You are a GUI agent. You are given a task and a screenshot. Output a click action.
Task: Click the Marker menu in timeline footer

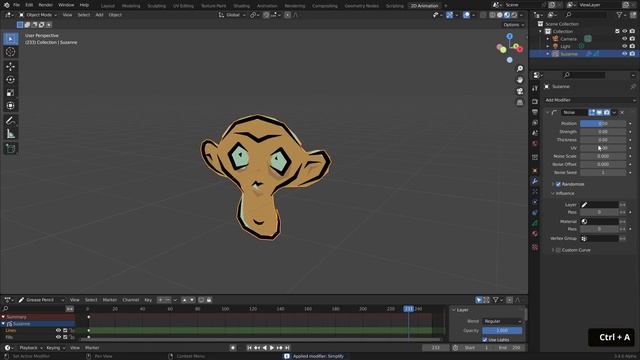(x=92, y=348)
